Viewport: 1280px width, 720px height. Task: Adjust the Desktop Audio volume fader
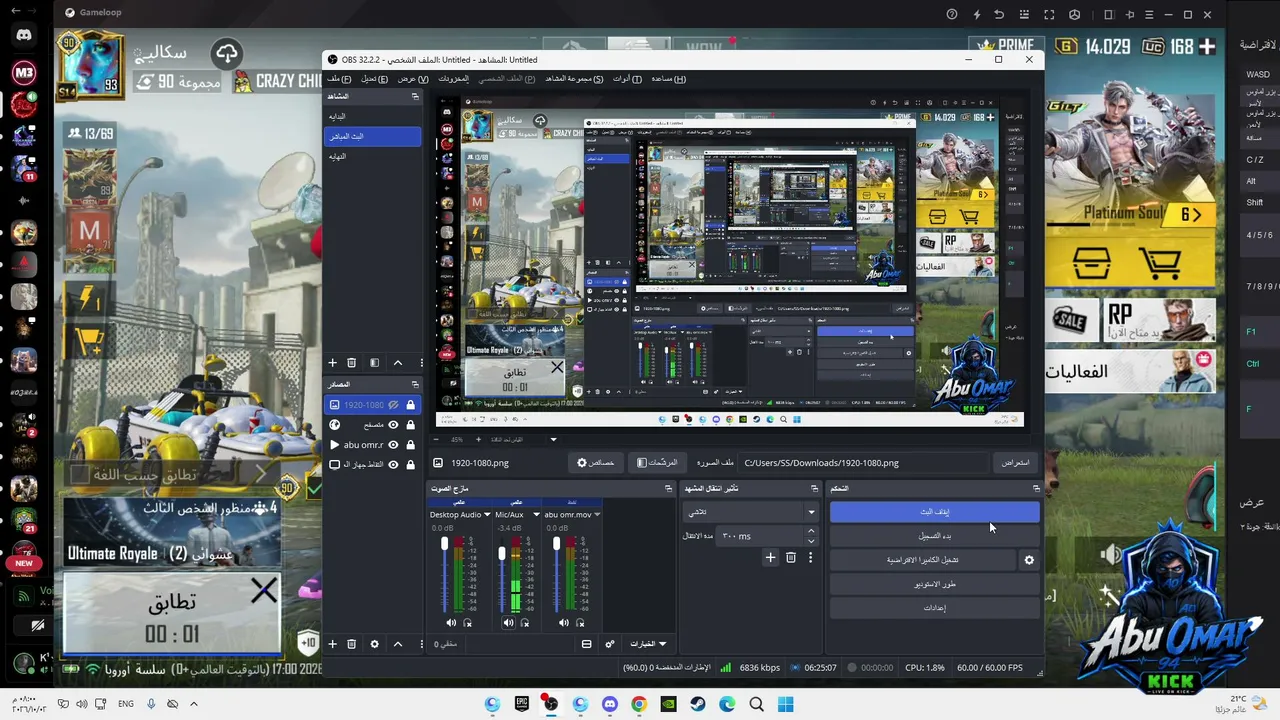(445, 544)
